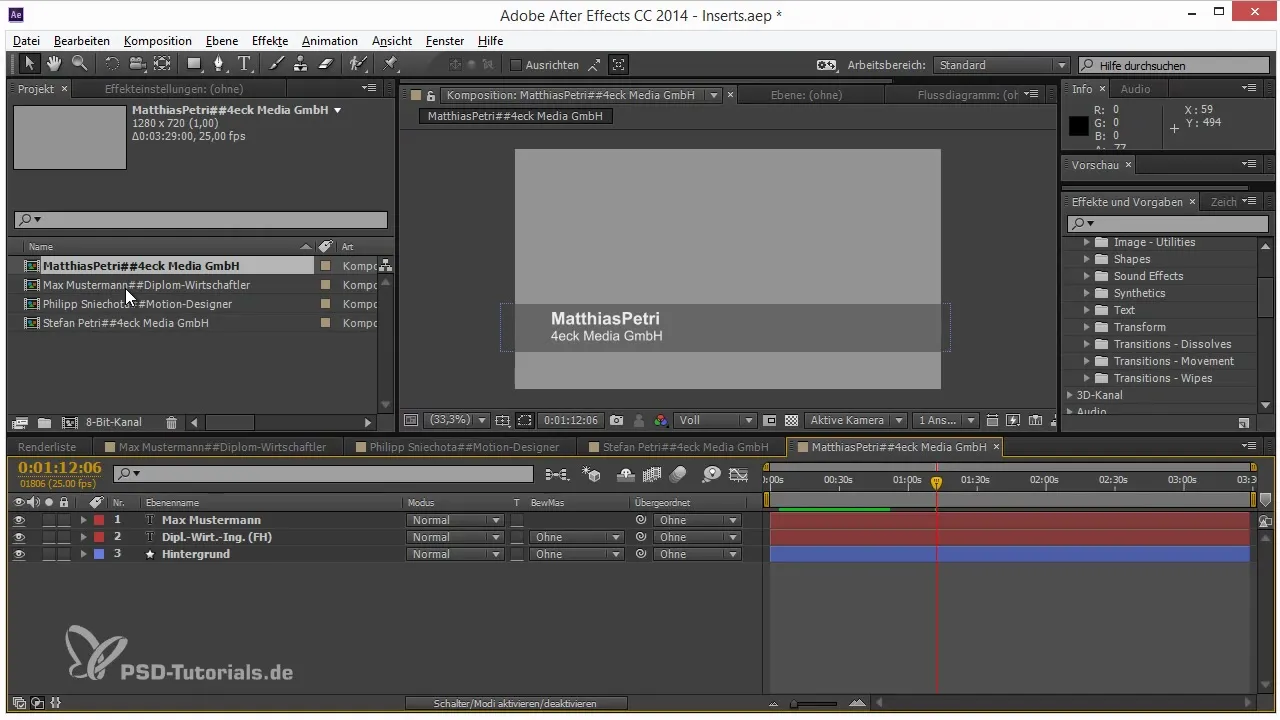Select the Rotation tool
Viewport: 1280px width, 720px height.
point(111,64)
